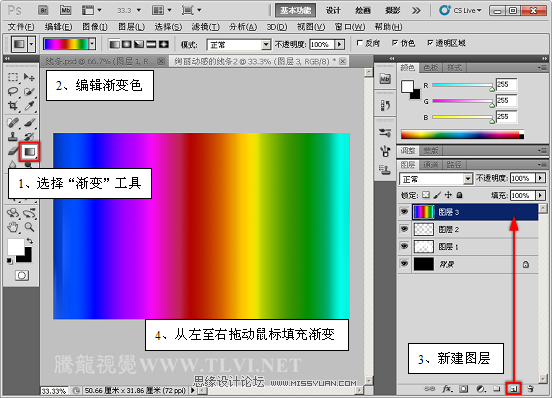552x398 pixels.
Task: Launch Bridge from the top bar
Action: pyautogui.click(x=43, y=10)
